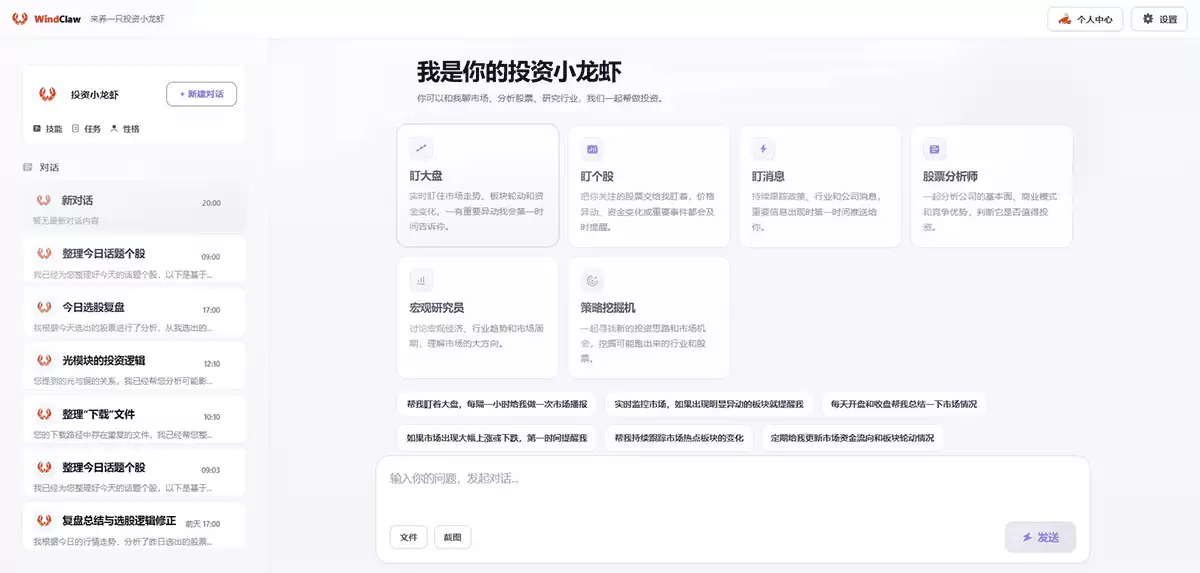Open the 任务 tasks tab
The width and height of the screenshot is (1200, 573).
[x=86, y=129]
